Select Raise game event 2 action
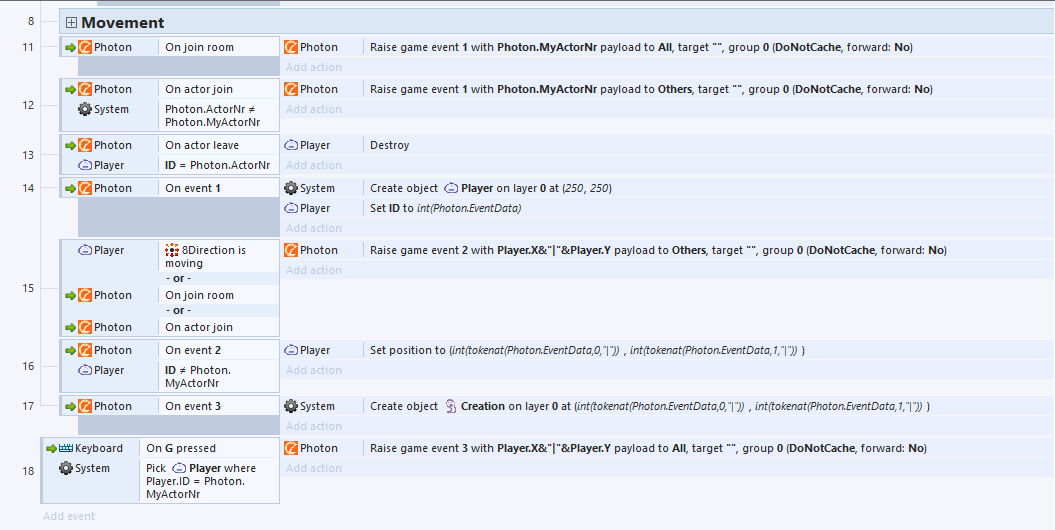 point(658,250)
